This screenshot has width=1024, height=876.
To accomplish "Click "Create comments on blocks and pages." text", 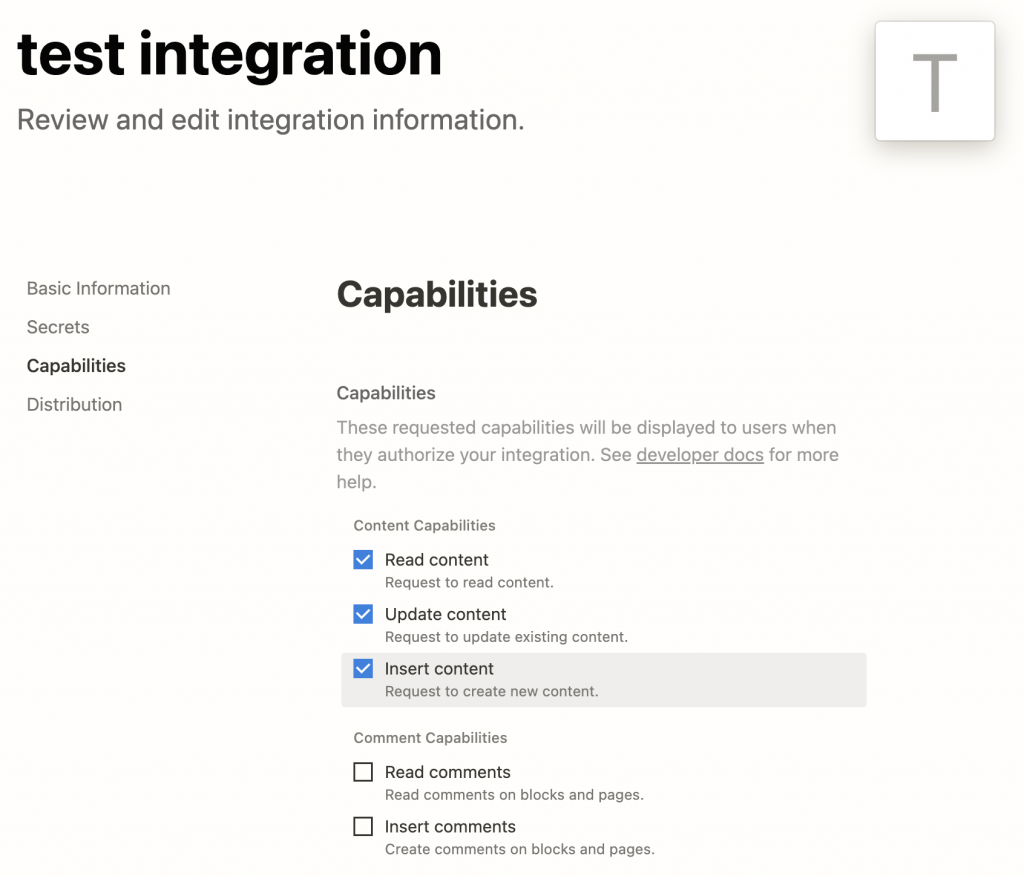I will click(519, 850).
